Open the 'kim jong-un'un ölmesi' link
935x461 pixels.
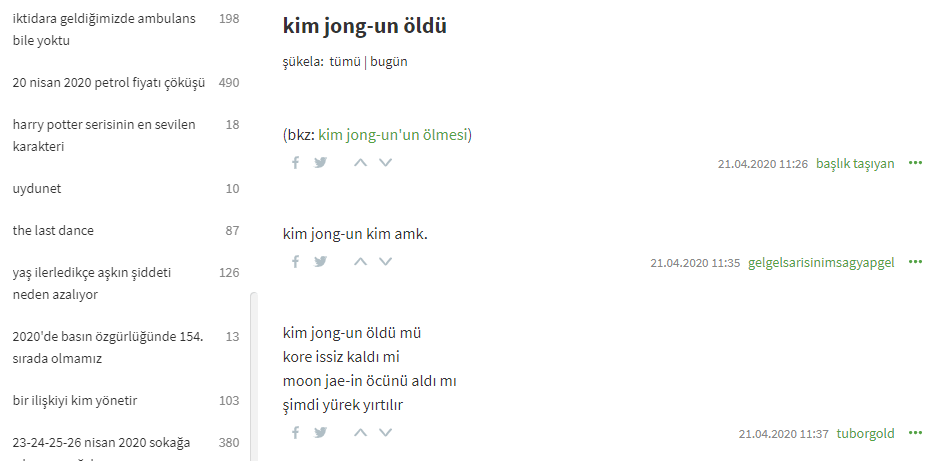(392, 135)
